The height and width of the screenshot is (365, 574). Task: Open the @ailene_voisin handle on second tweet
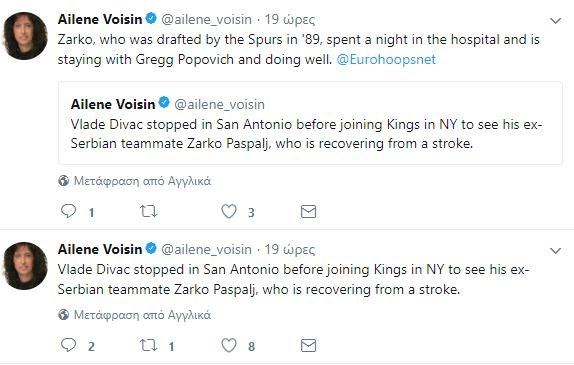206,249
